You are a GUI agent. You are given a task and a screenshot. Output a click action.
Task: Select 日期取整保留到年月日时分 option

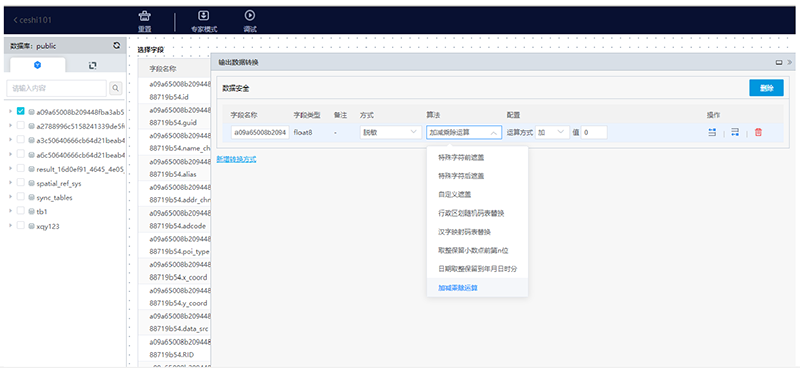point(477,268)
